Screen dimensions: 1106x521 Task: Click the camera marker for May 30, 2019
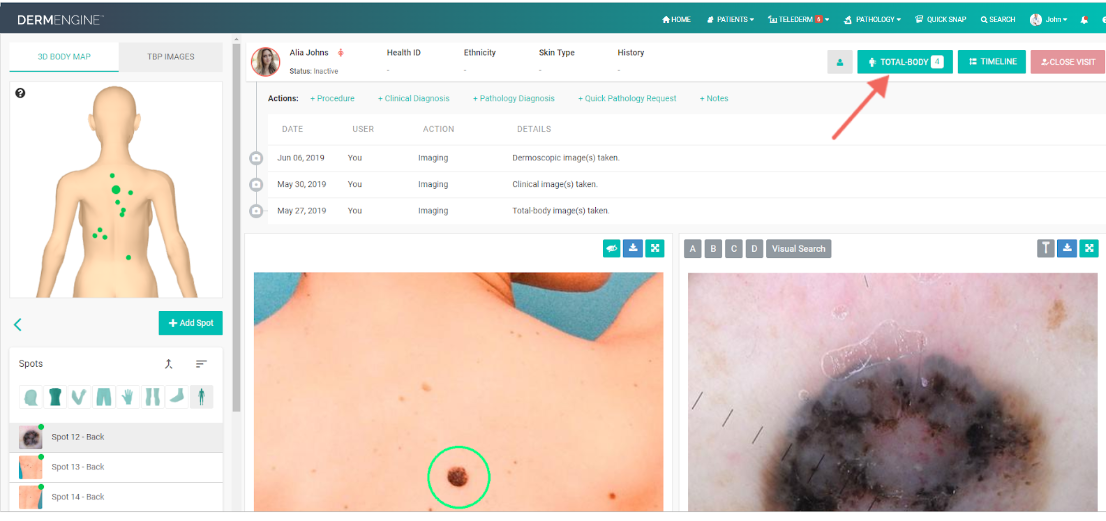pos(256,184)
